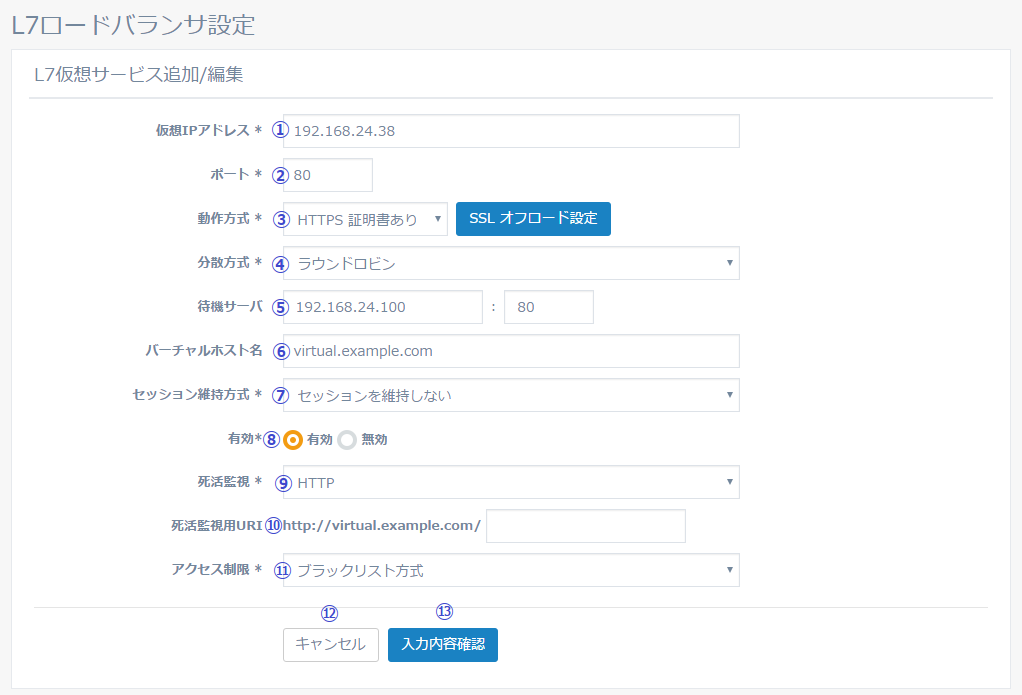Click the 待機サーバ IP field showing 192.168.24.100

(385, 307)
